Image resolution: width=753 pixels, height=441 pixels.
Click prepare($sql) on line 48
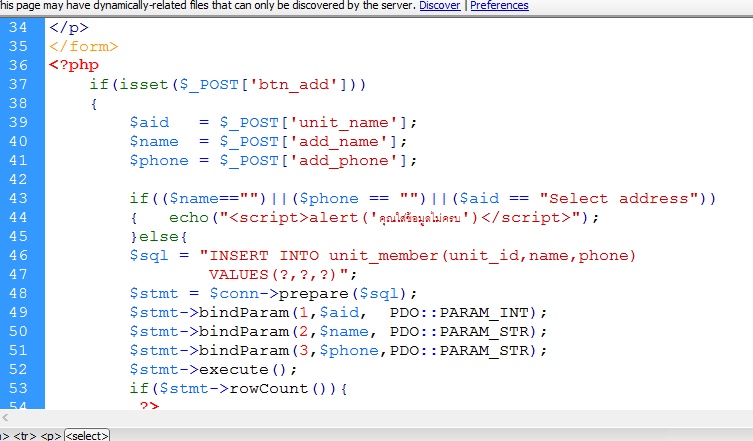pos(342,294)
